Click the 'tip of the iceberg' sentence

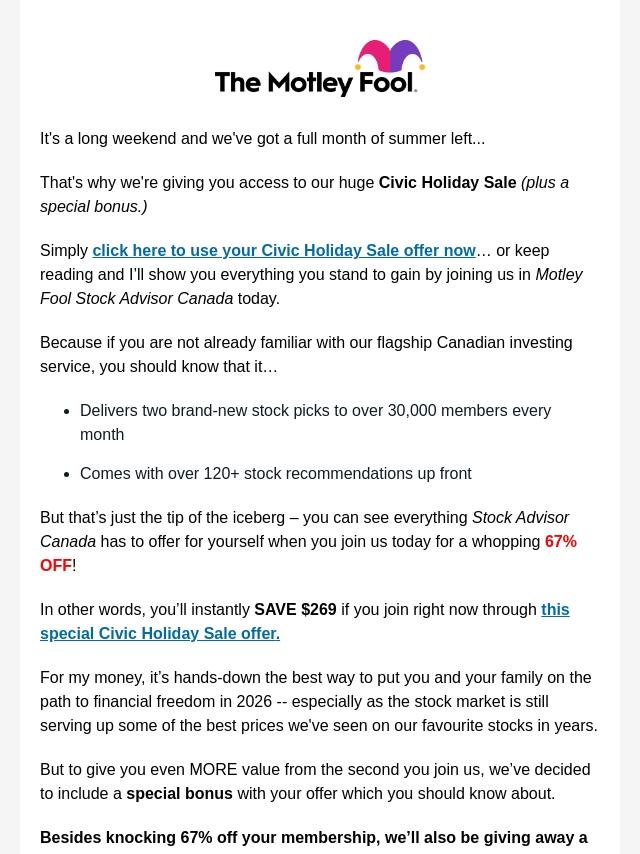coord(308,541)
